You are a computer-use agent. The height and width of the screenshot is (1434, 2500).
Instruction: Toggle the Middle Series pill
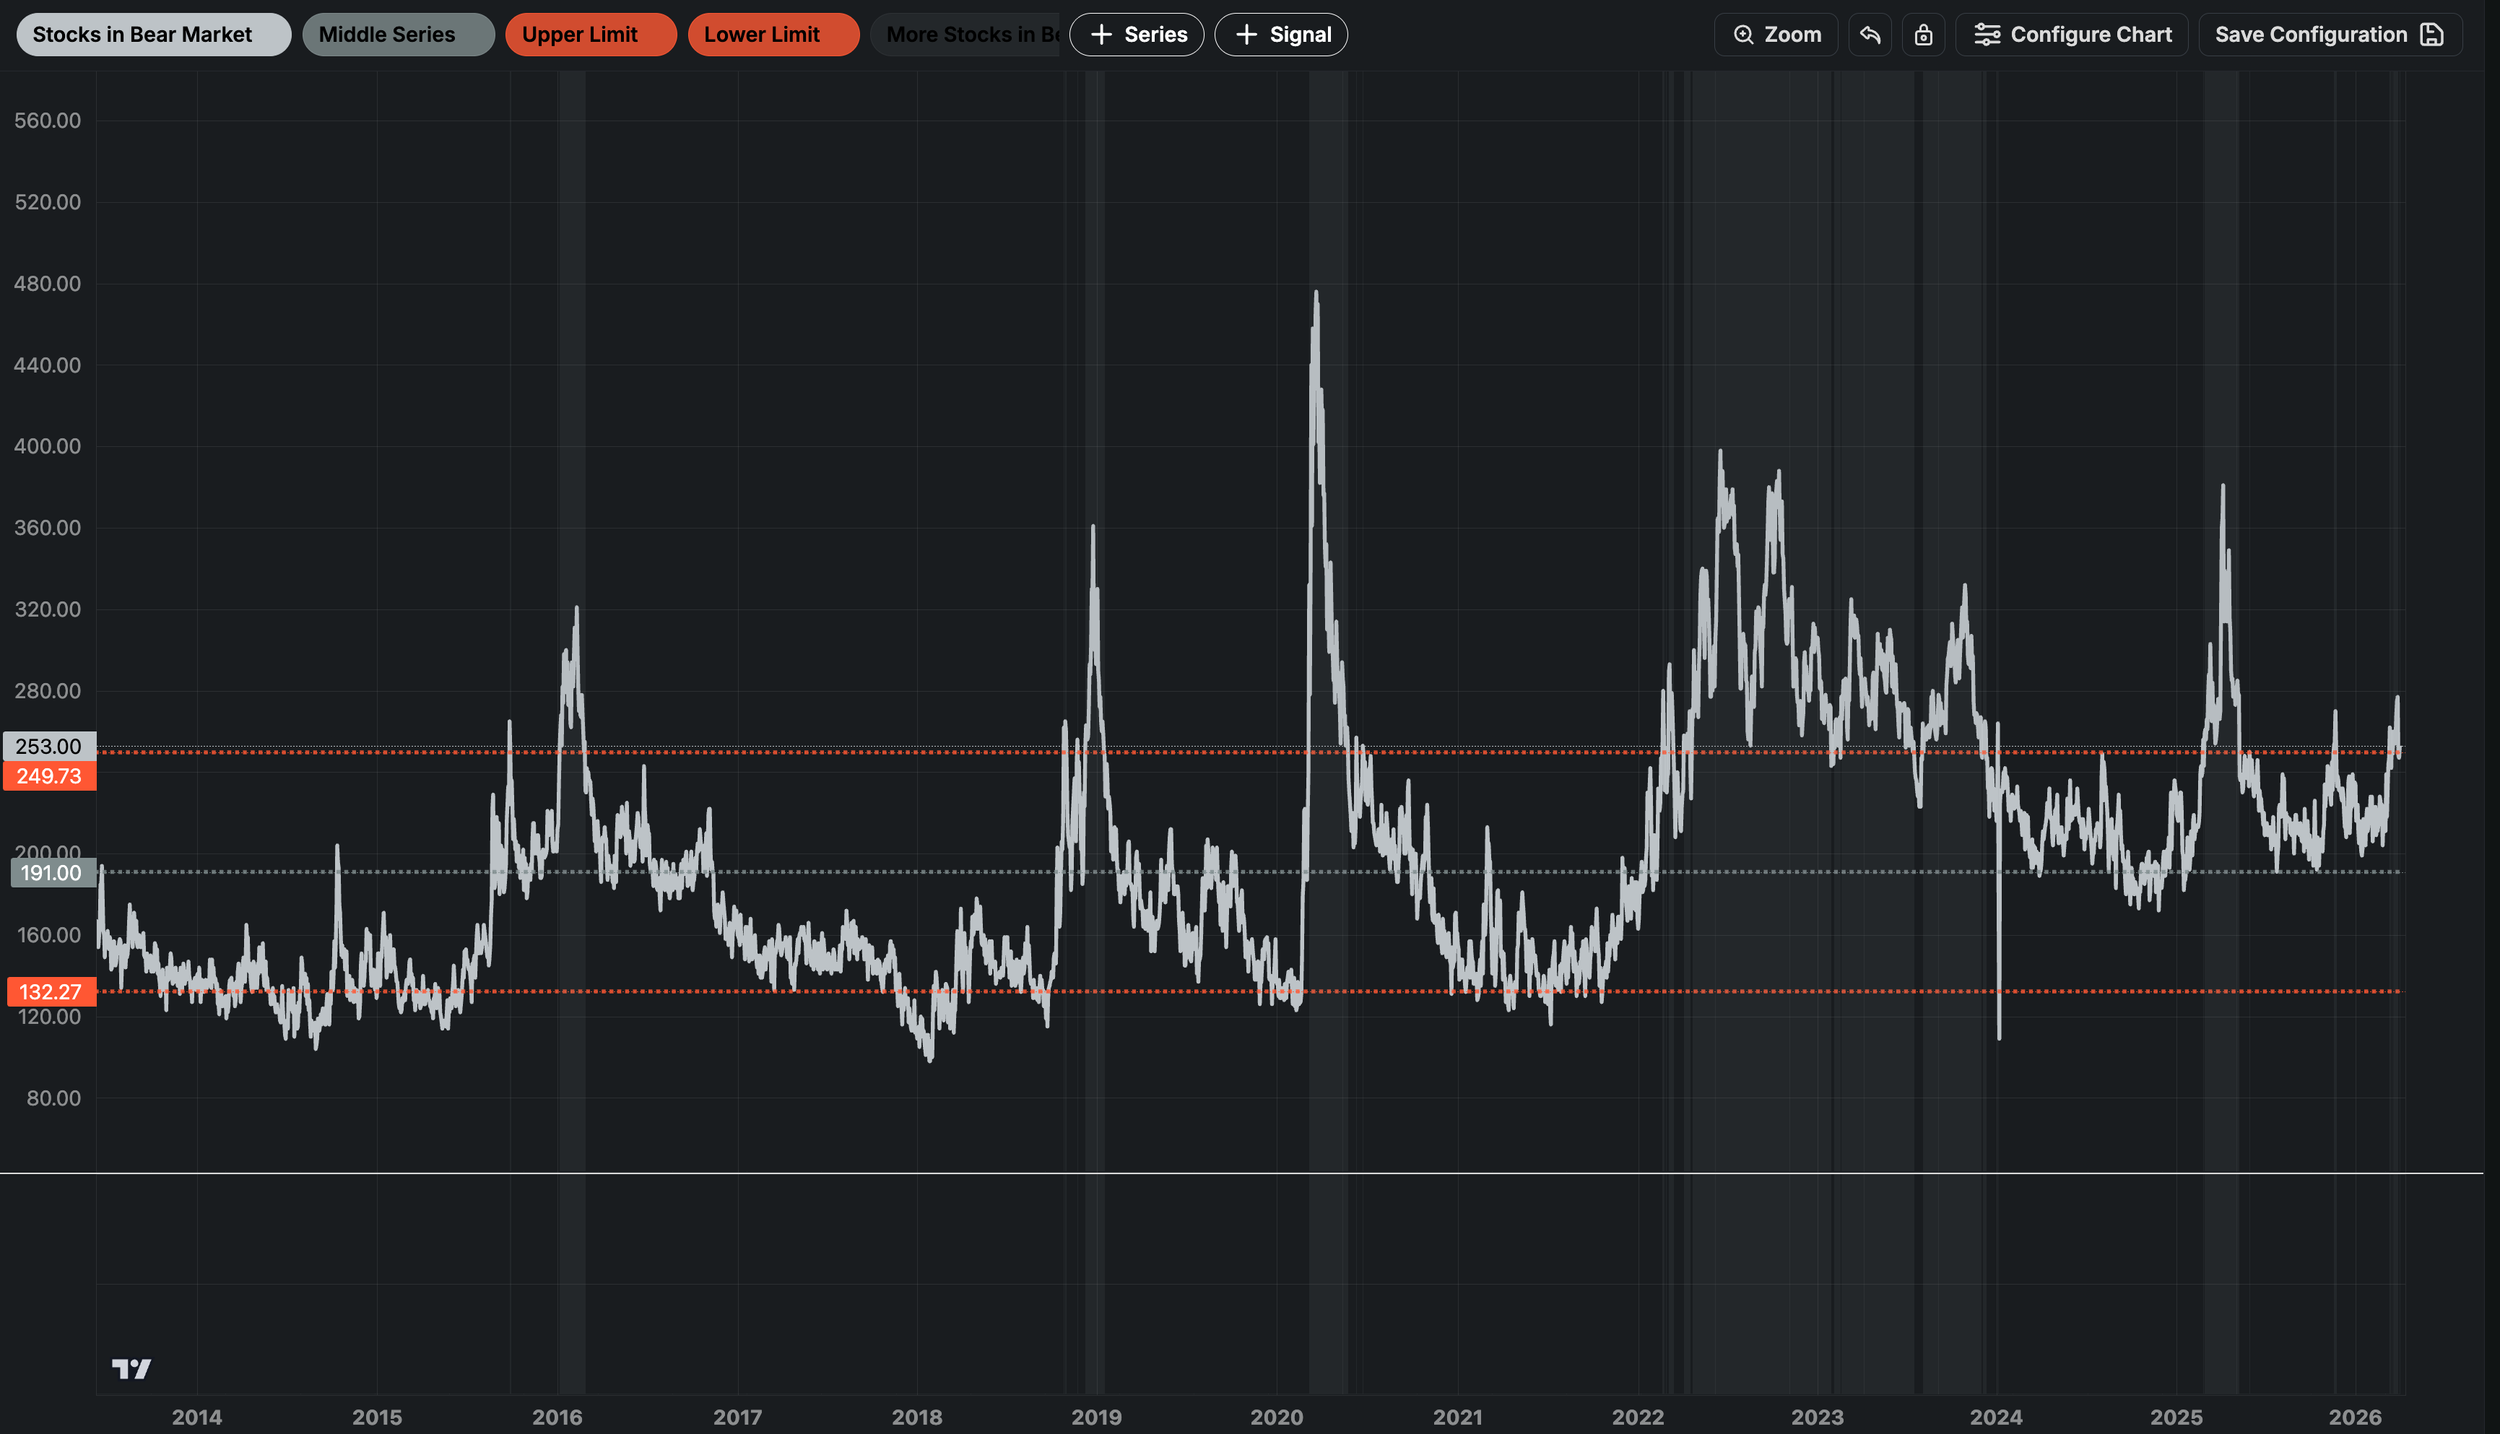click(397, 35)
